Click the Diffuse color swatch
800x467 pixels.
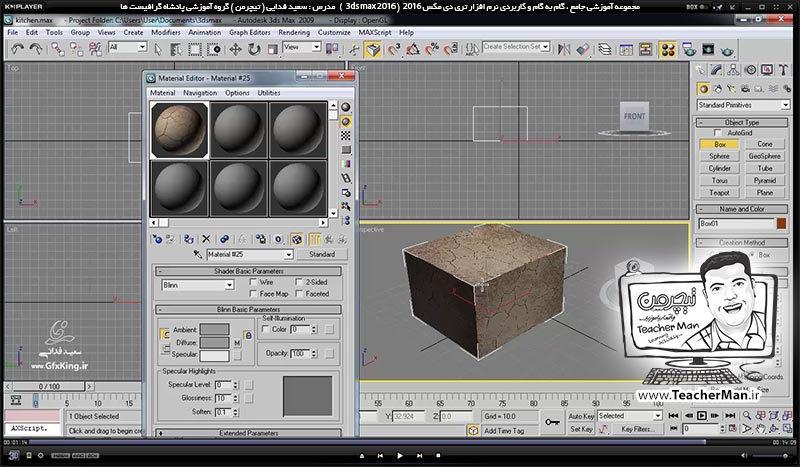pos(214,342)
